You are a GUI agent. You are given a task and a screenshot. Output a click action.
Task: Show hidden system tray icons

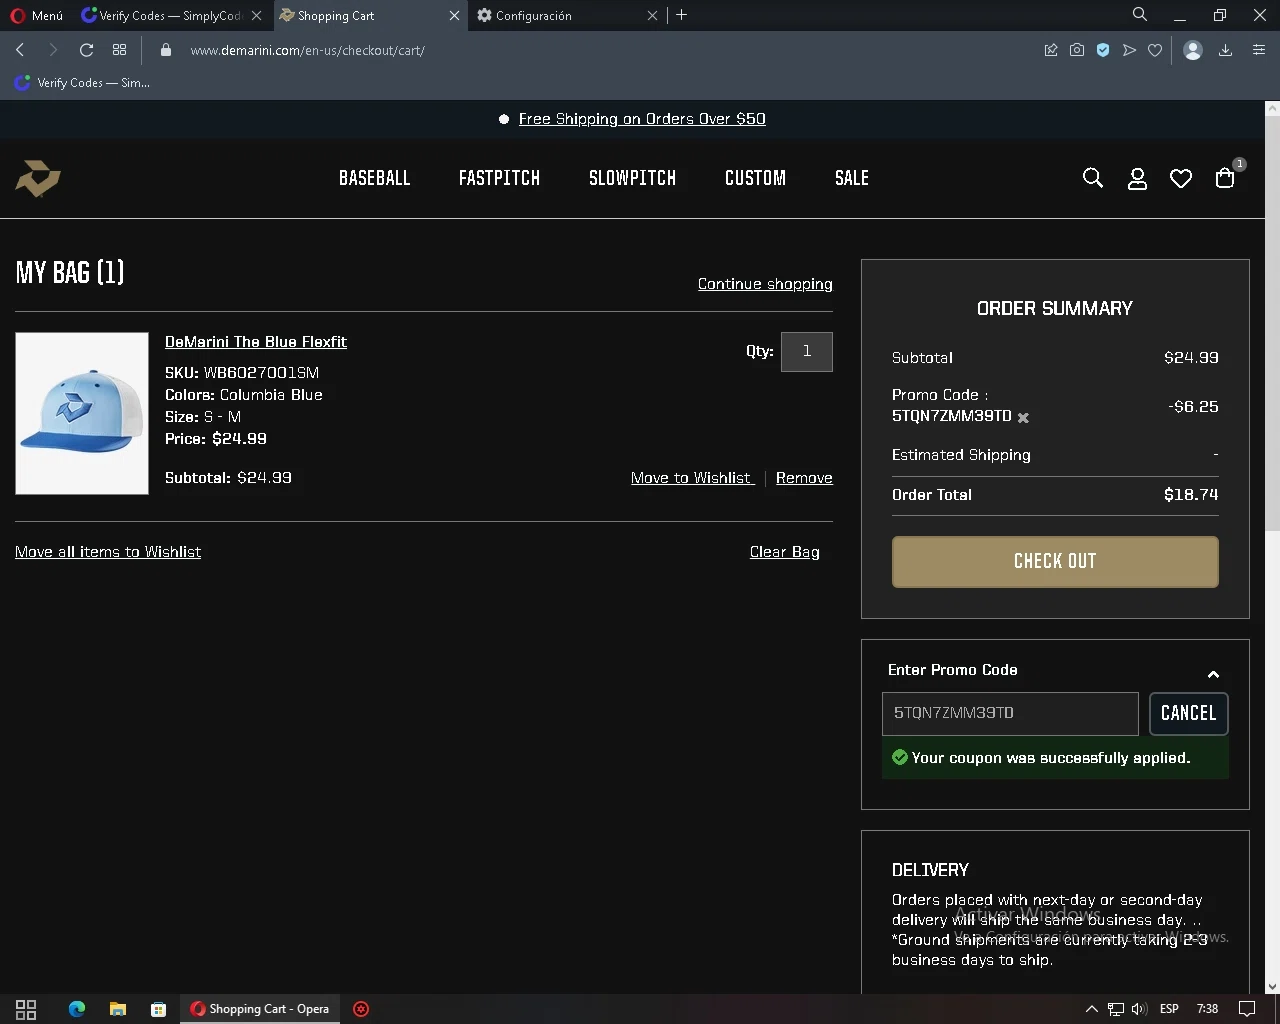pyautogui.click(x=1091, y=1009)
